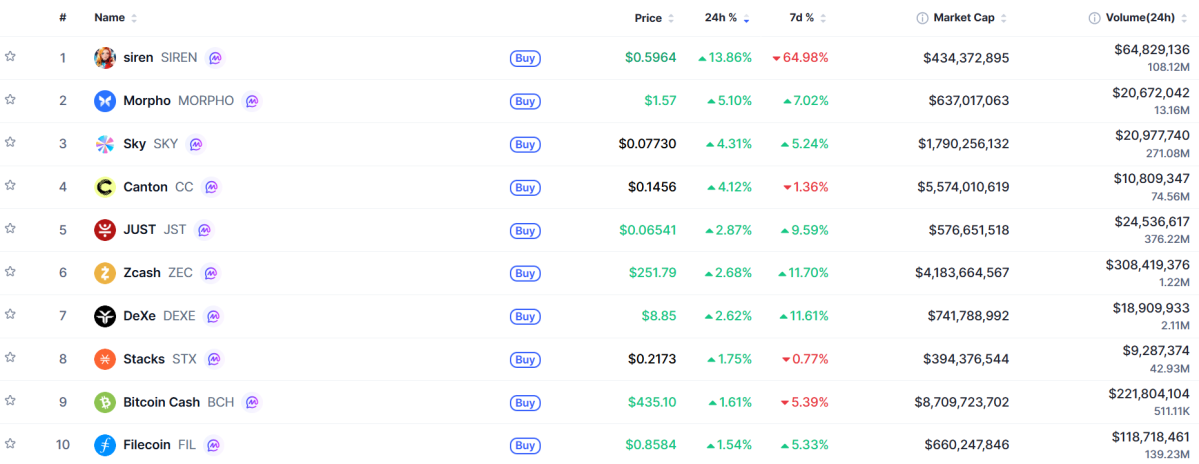Add siren to watchlist star
Image resolution: width=1199 pixels, height=464 pixels.
10,57
